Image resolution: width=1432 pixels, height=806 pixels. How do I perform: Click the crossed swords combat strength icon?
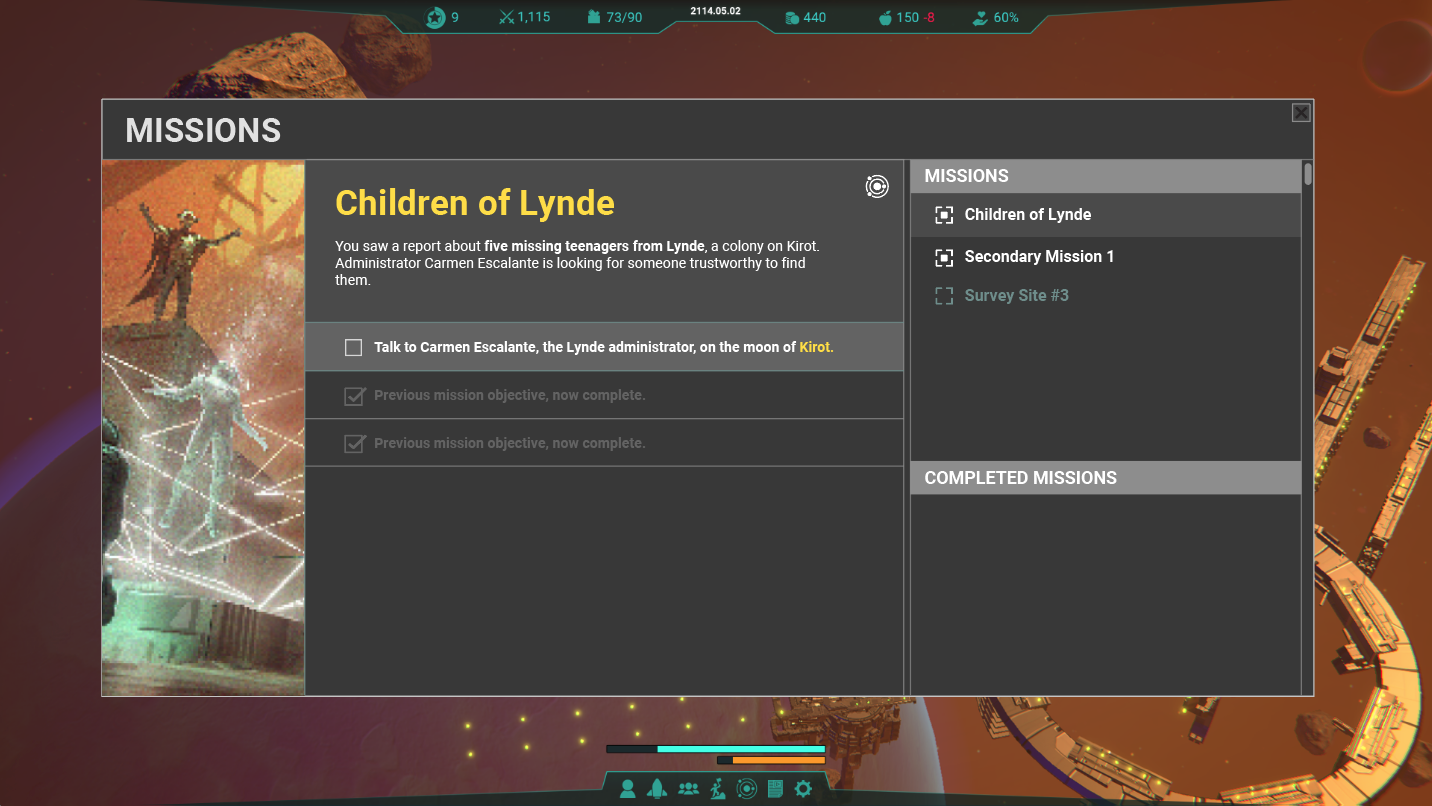506,17
